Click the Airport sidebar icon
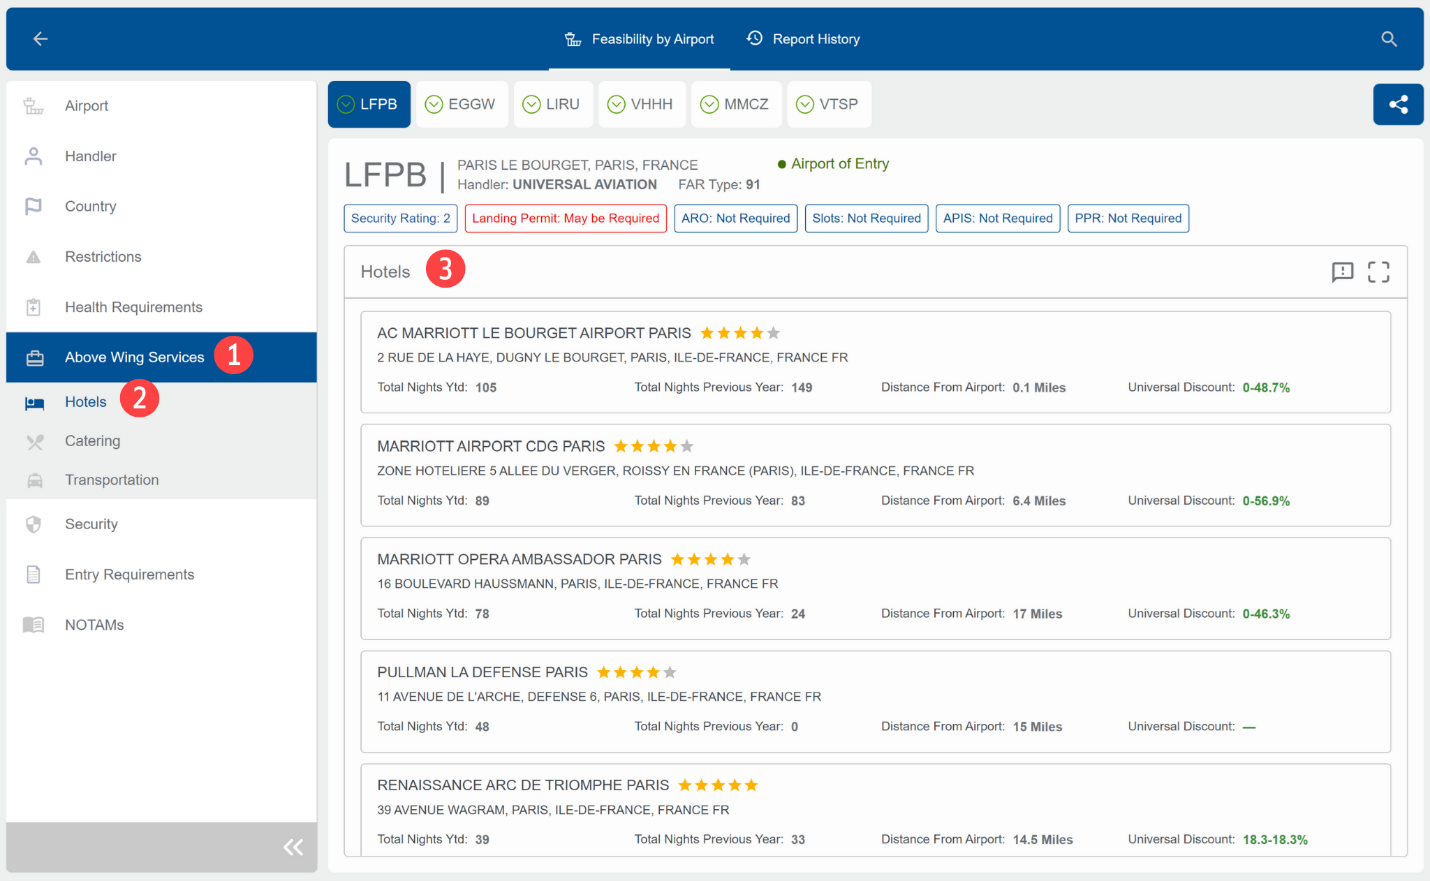The width and height of the screenshot is (1430, 881). 34,106
